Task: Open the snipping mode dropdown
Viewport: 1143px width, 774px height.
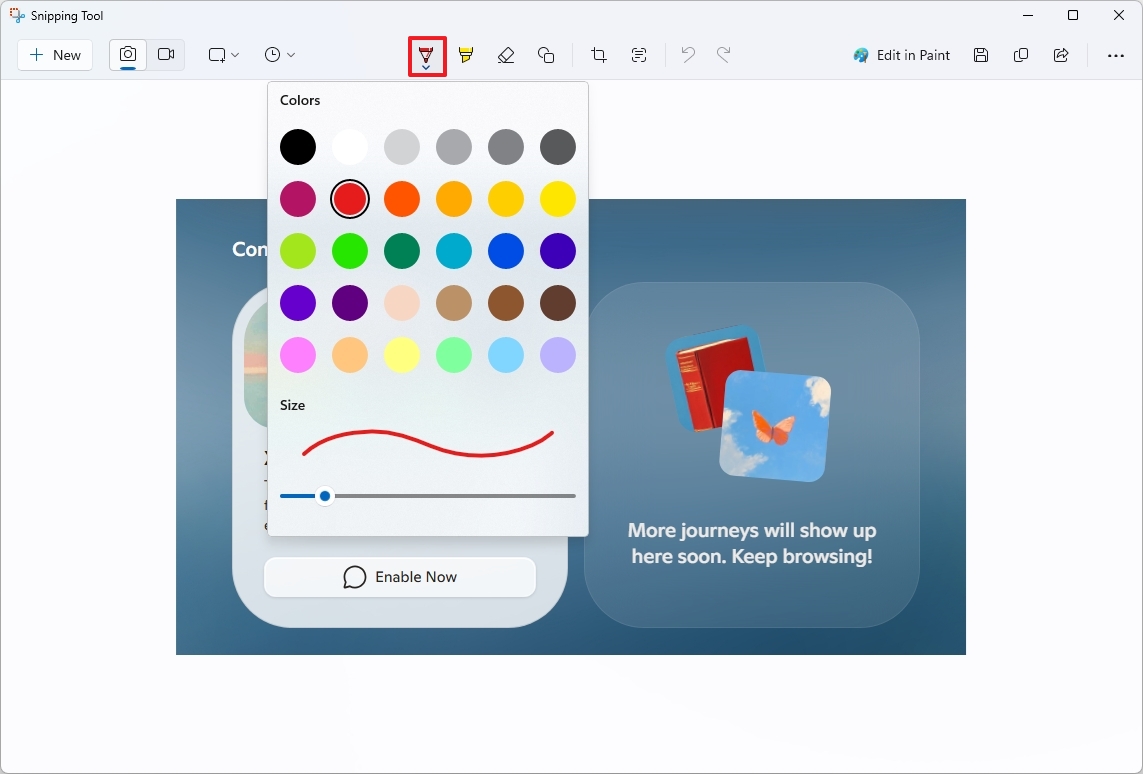Action: click(x=222, y=55)
